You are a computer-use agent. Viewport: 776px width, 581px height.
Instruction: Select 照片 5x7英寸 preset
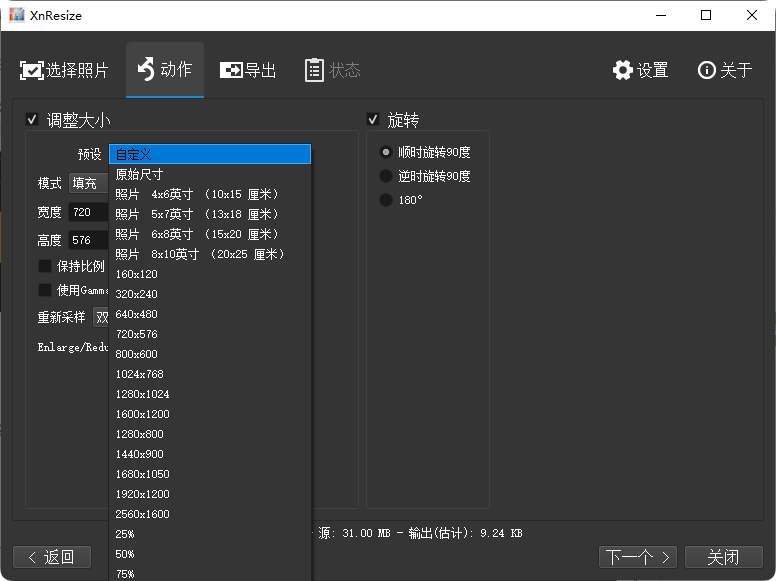(210, 214)
